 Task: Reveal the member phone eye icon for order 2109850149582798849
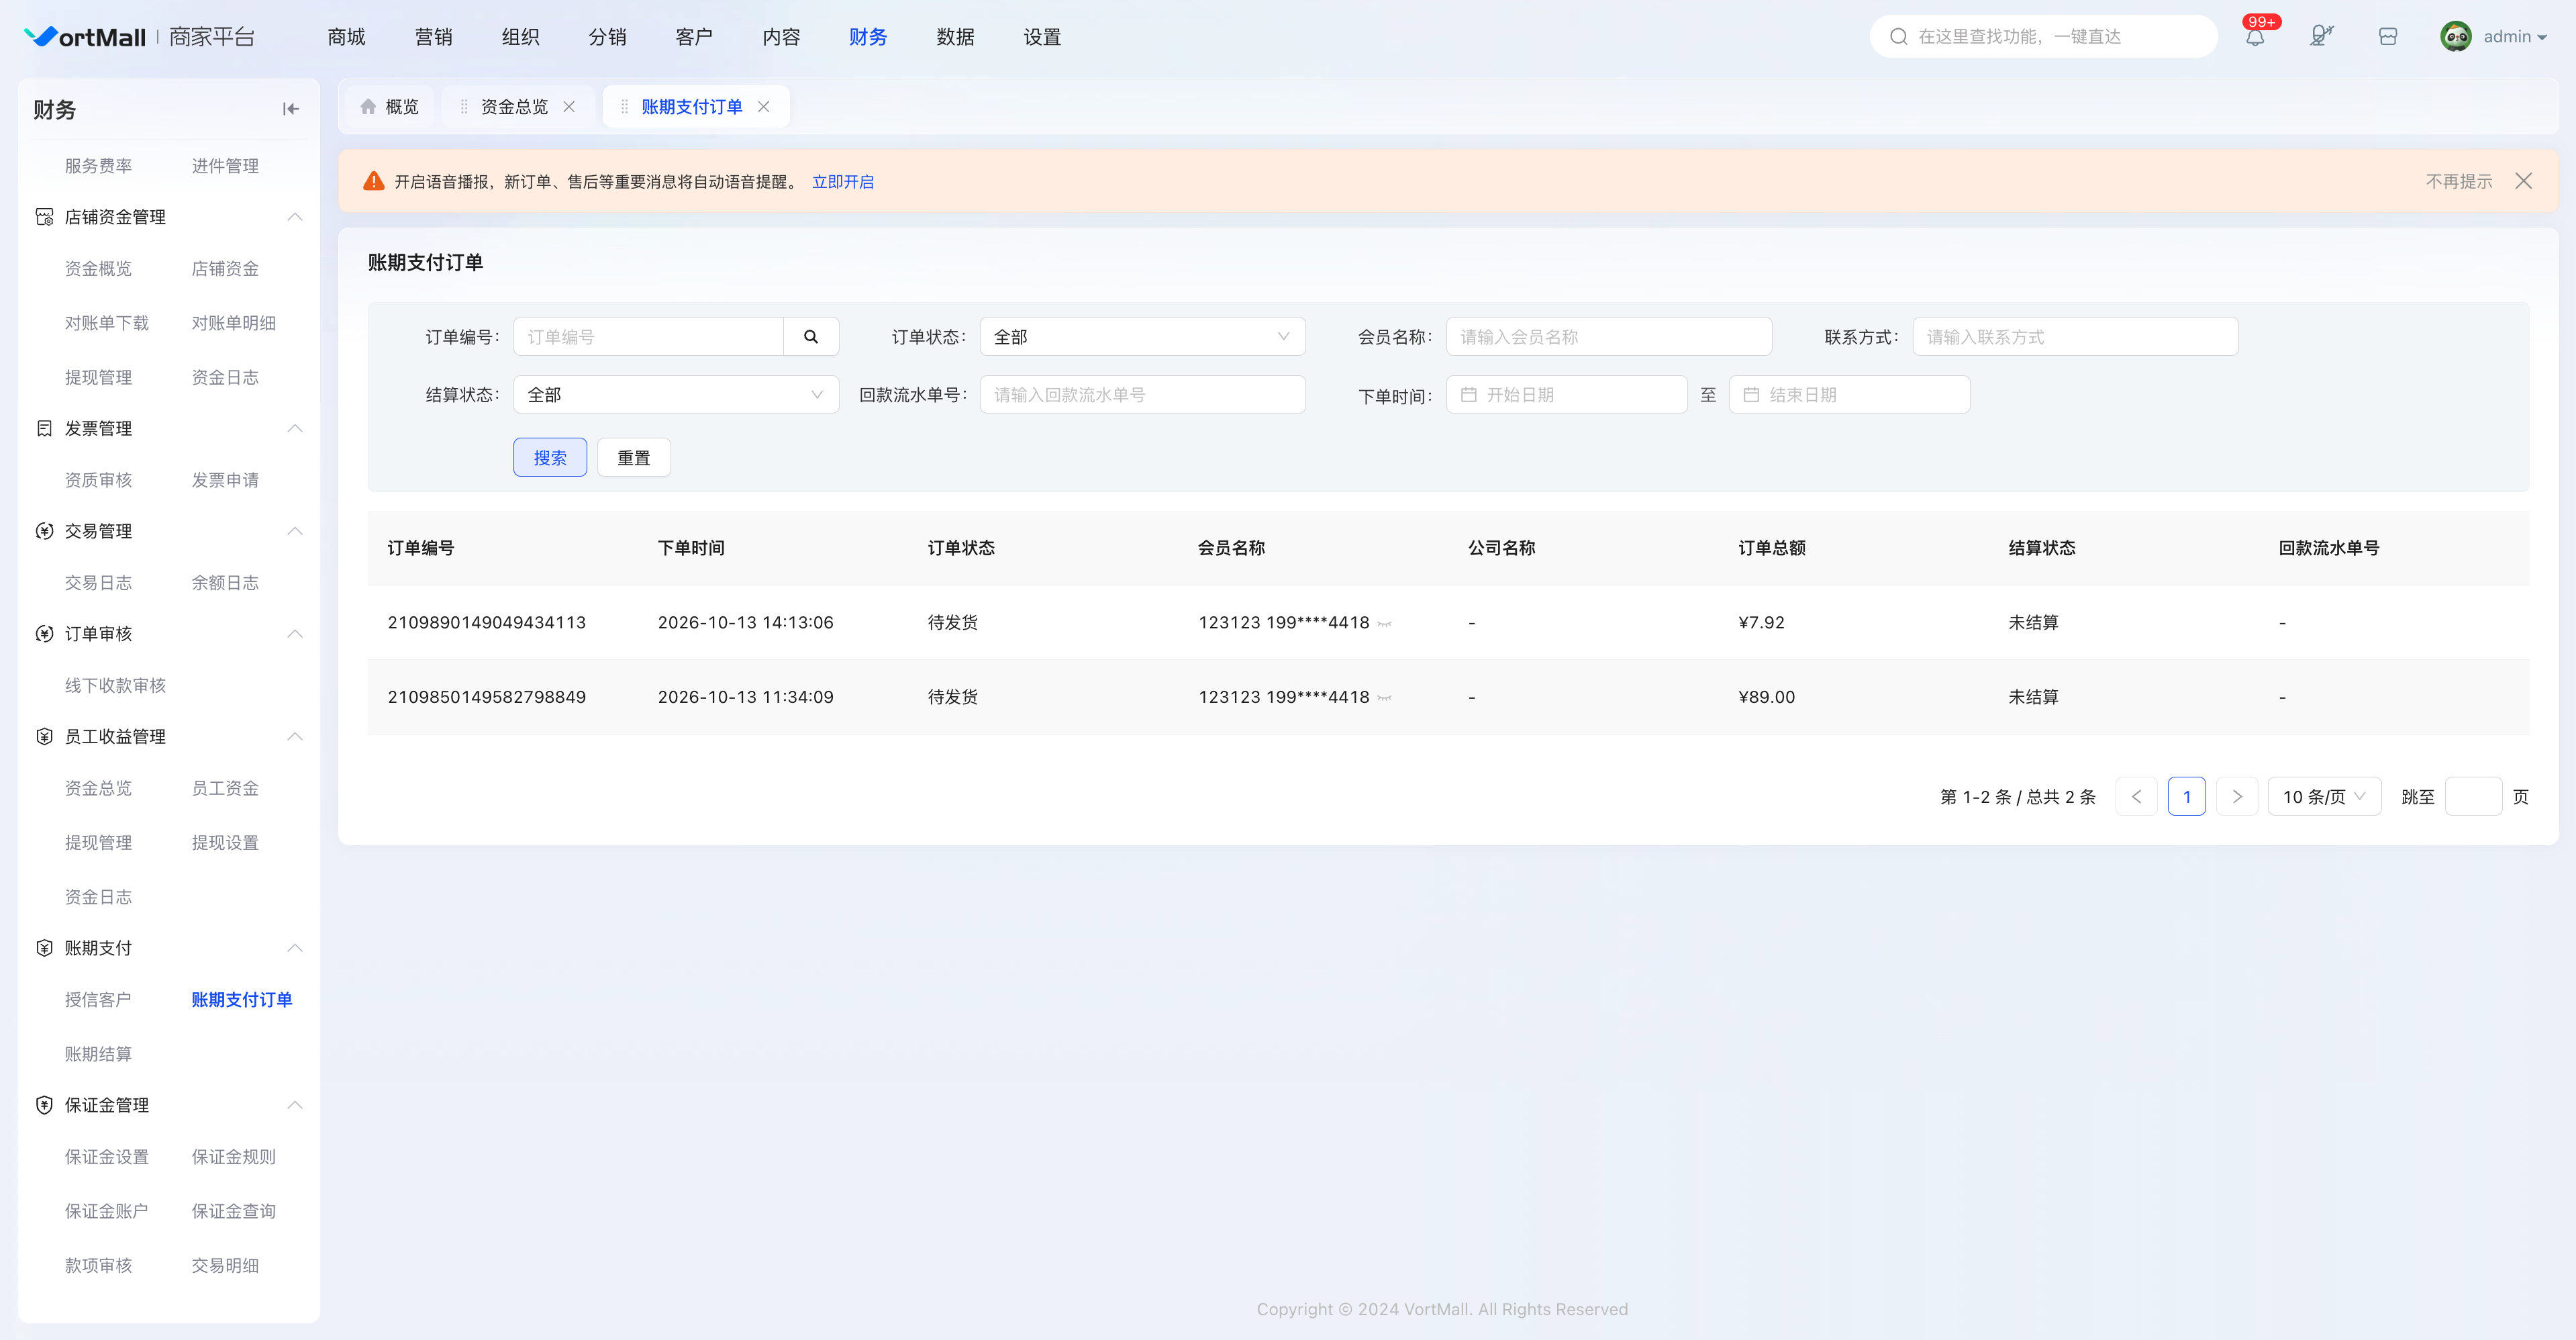pos(1384,697)
